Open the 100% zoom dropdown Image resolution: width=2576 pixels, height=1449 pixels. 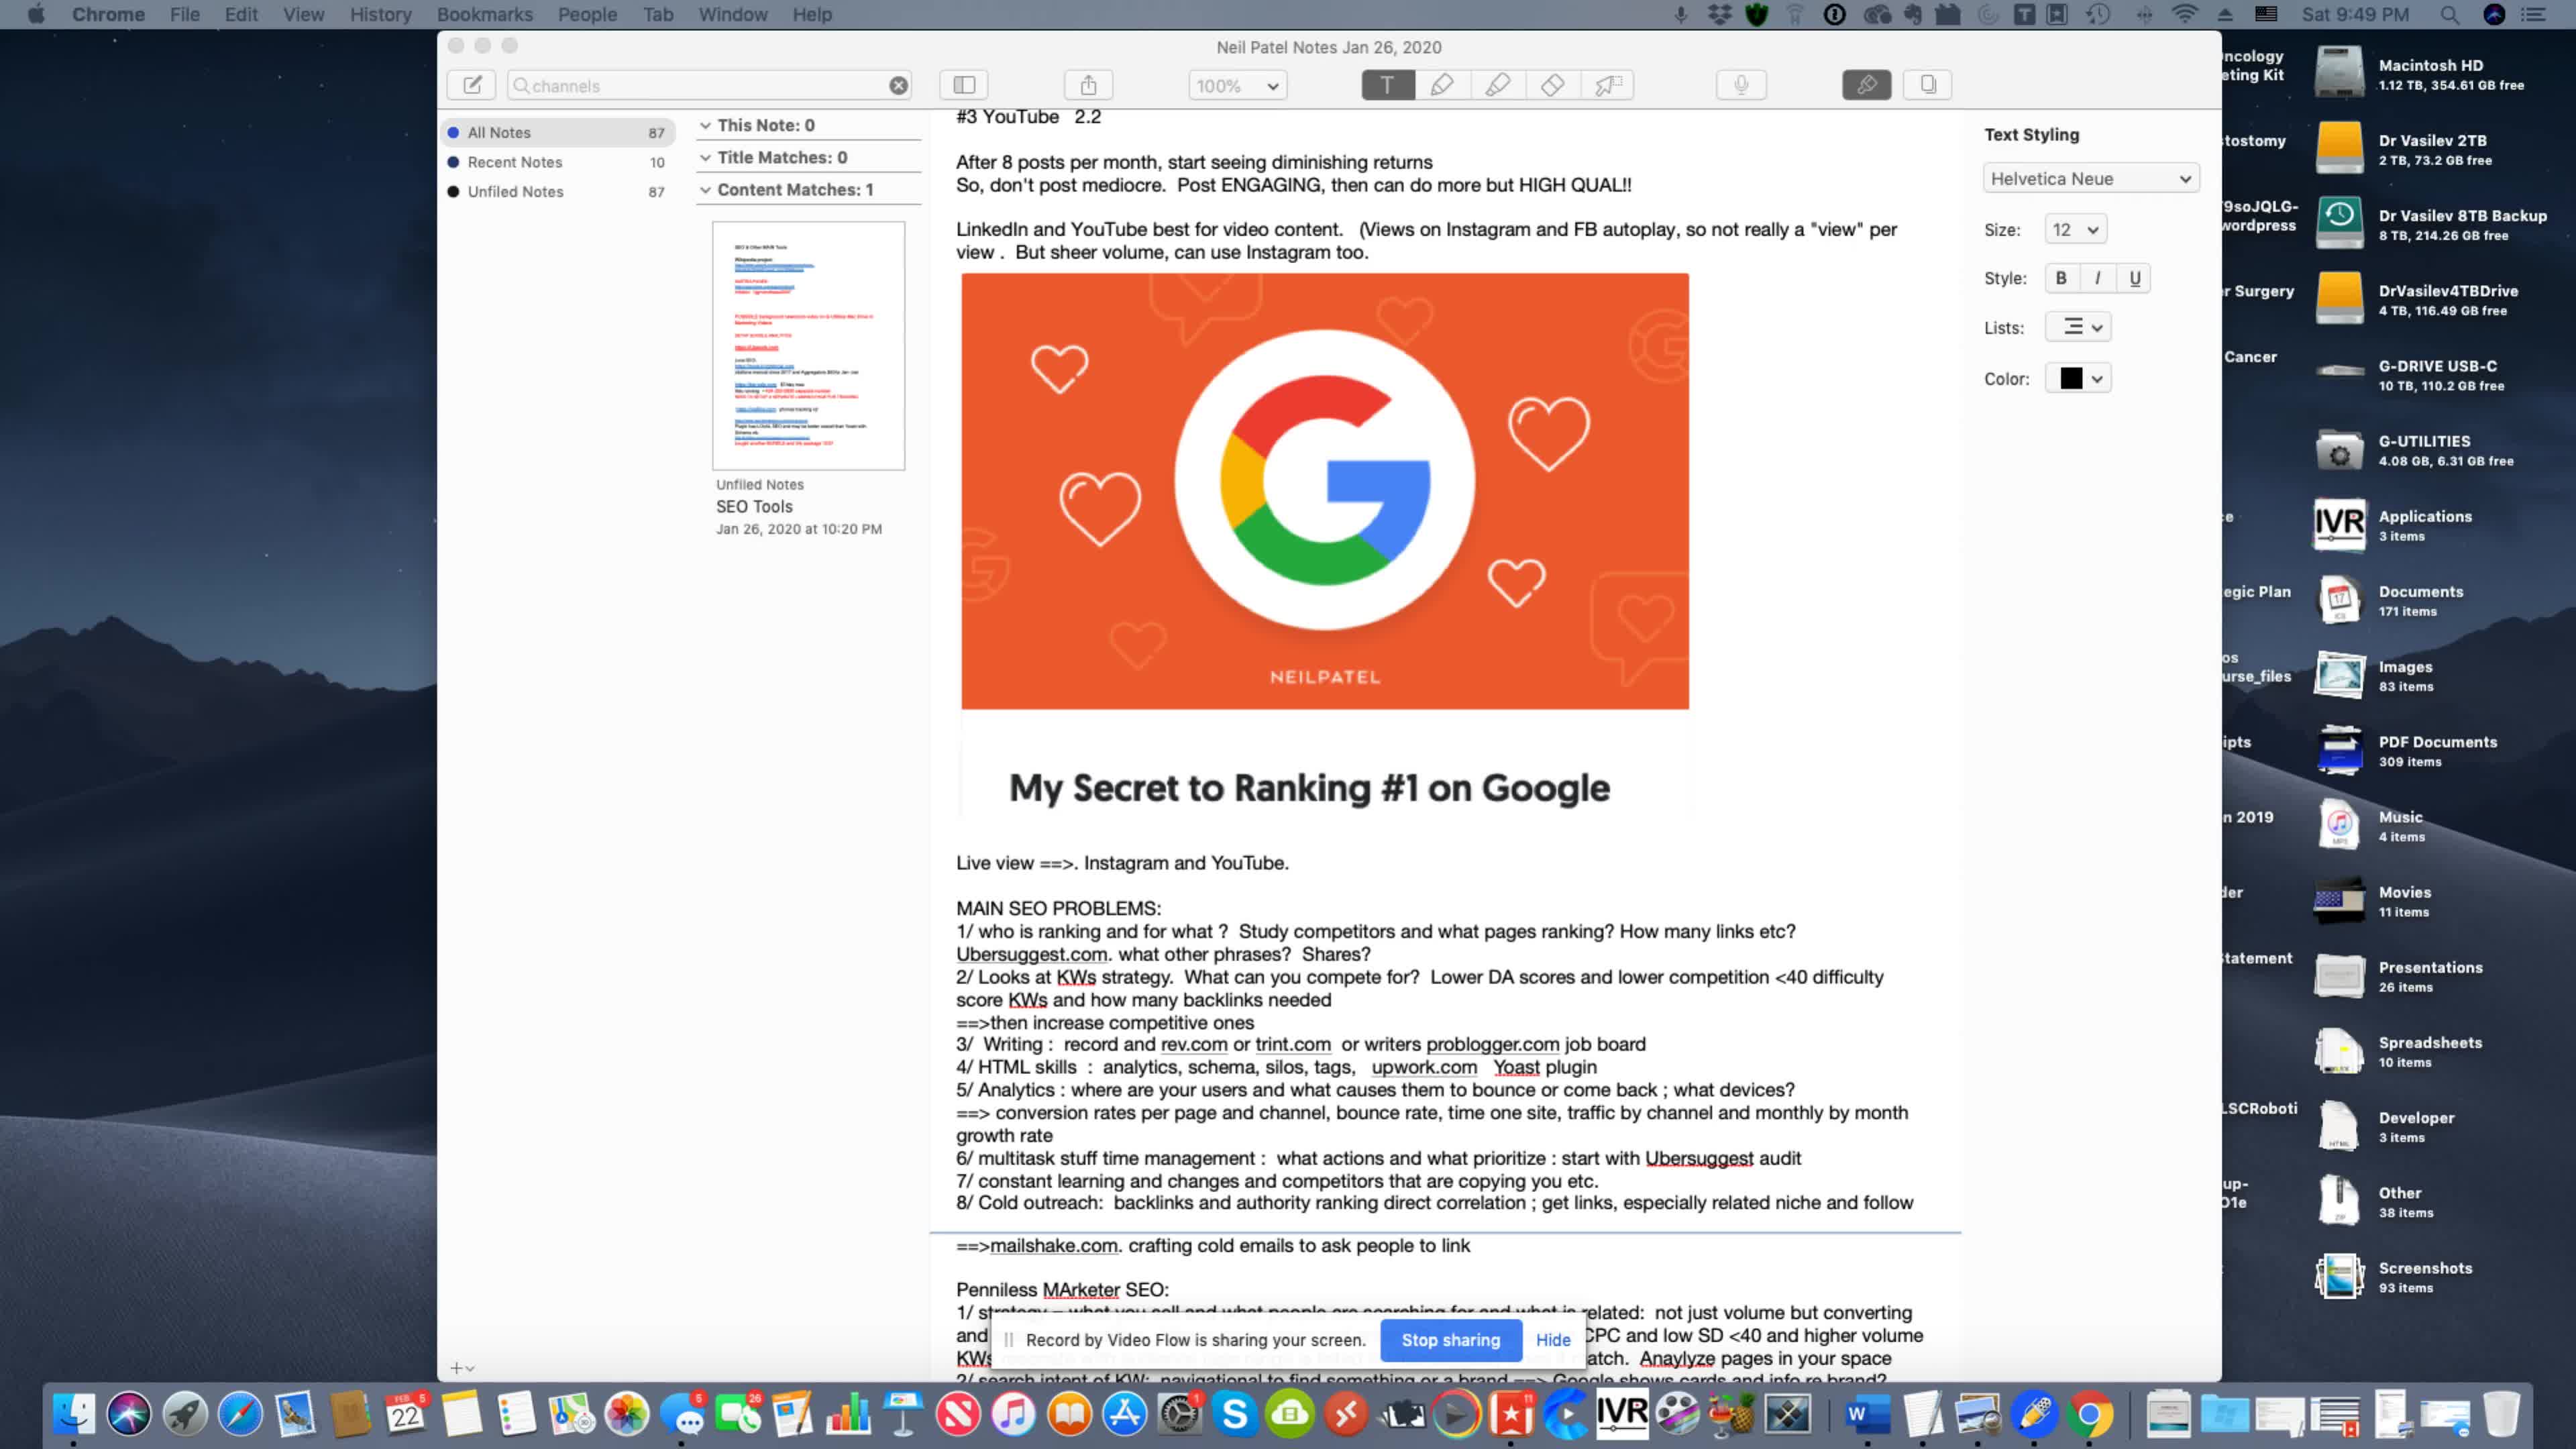[x=1237, y=86]
